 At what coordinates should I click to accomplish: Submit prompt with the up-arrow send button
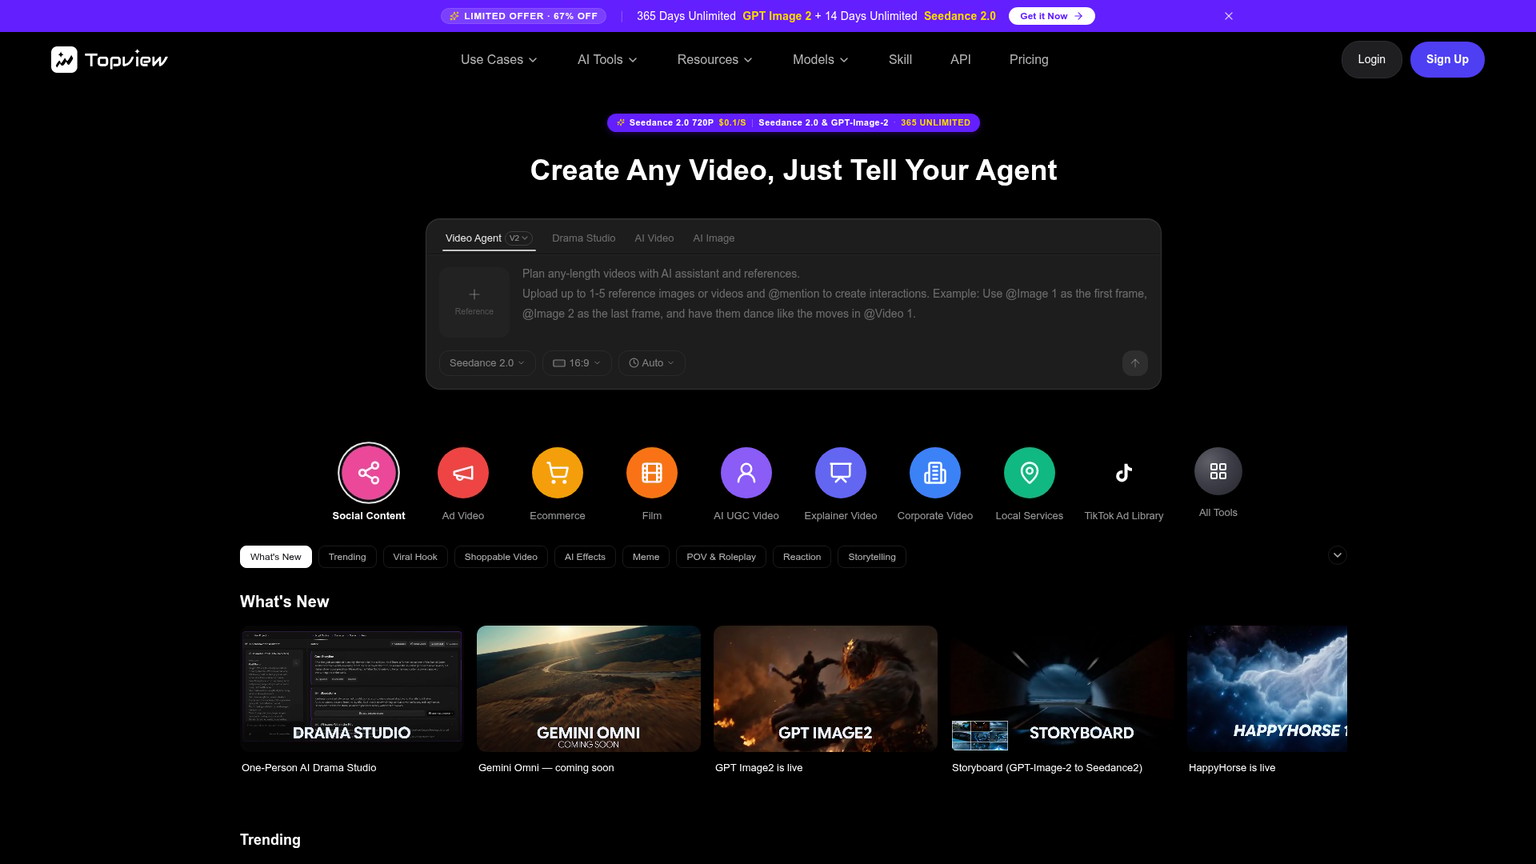(x=1135, y=363)
